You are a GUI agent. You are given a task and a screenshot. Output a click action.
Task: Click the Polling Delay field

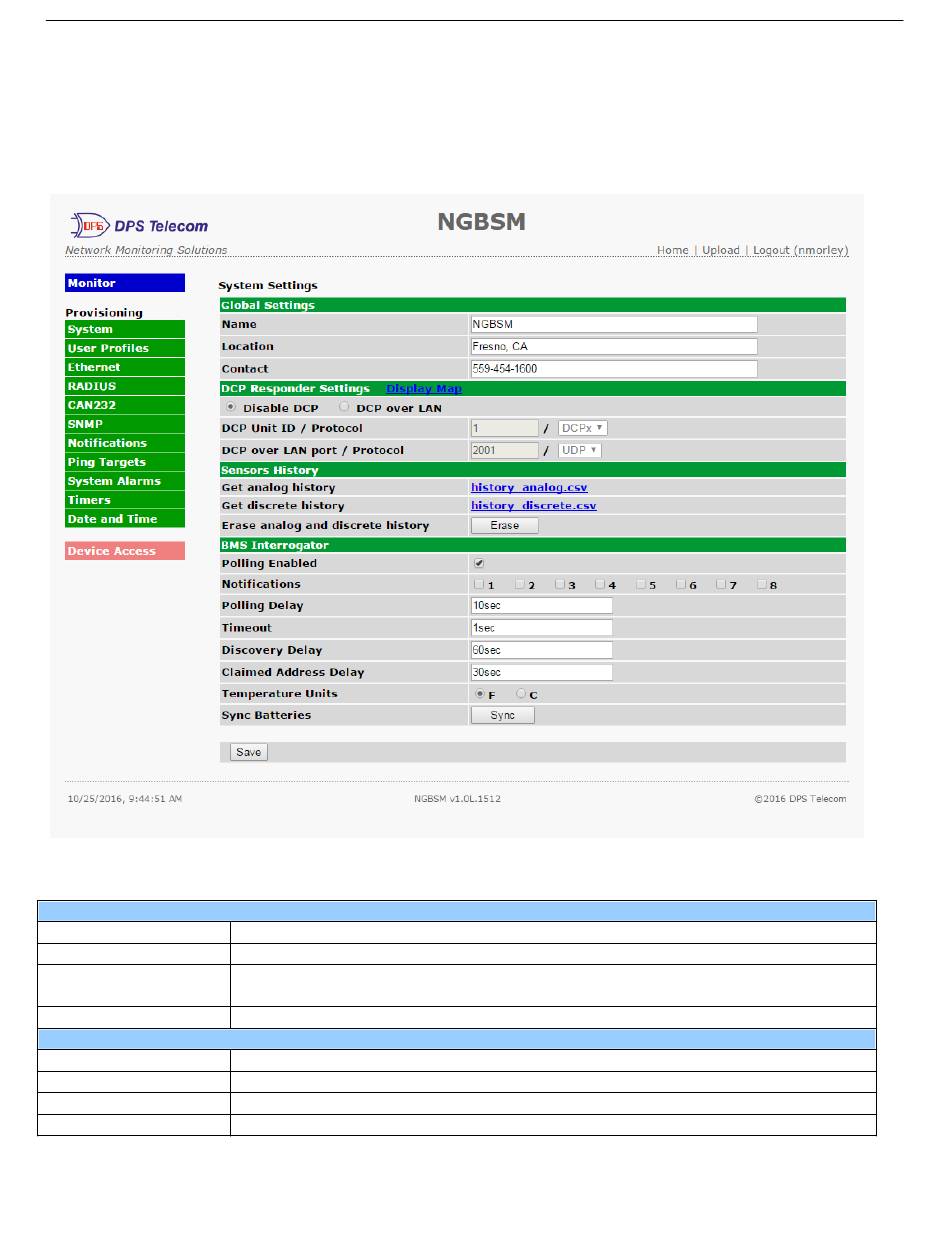click(541, 606)
